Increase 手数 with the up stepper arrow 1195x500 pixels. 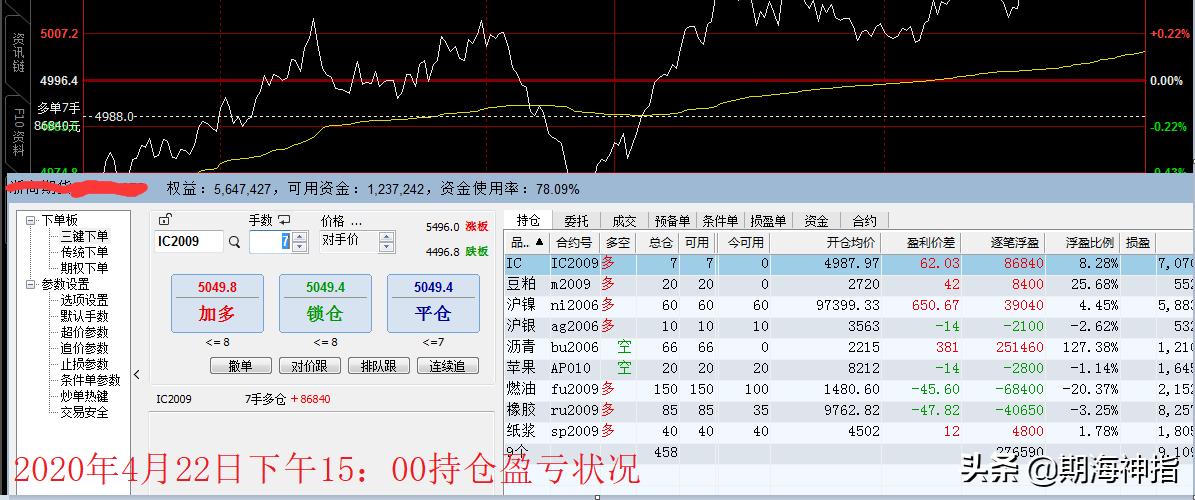pos(300,236)
